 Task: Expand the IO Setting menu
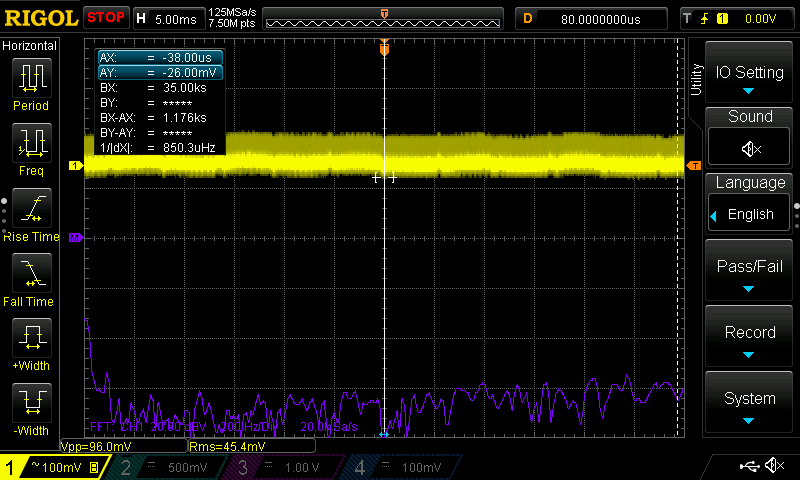tap(749, 74)
